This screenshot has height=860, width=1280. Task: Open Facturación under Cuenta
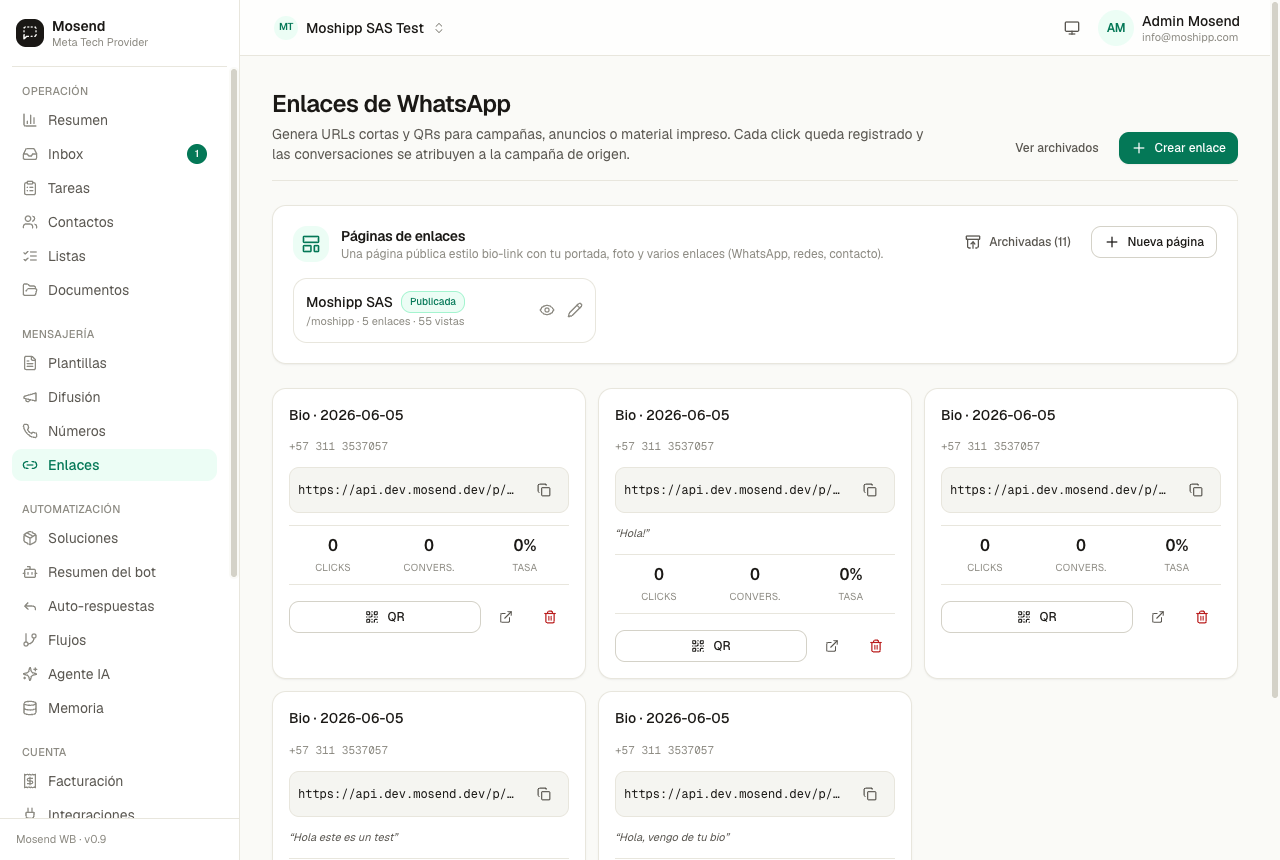click(114, 781)
